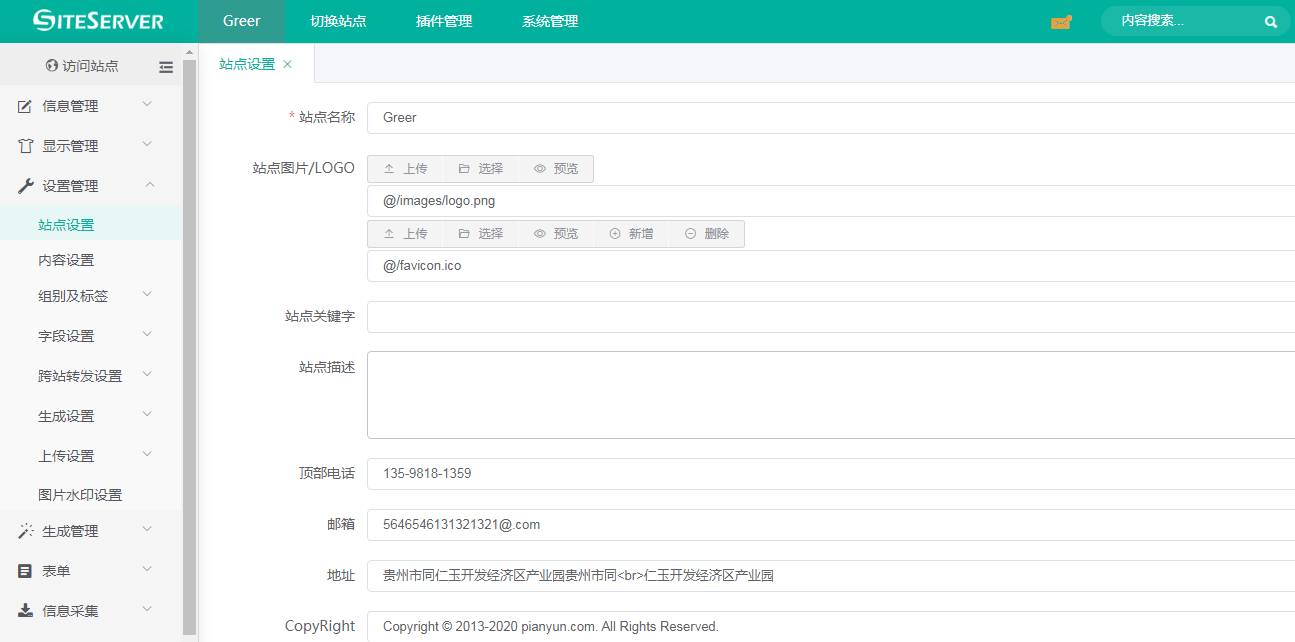Click 新增 to add image field

pos(631,234)
